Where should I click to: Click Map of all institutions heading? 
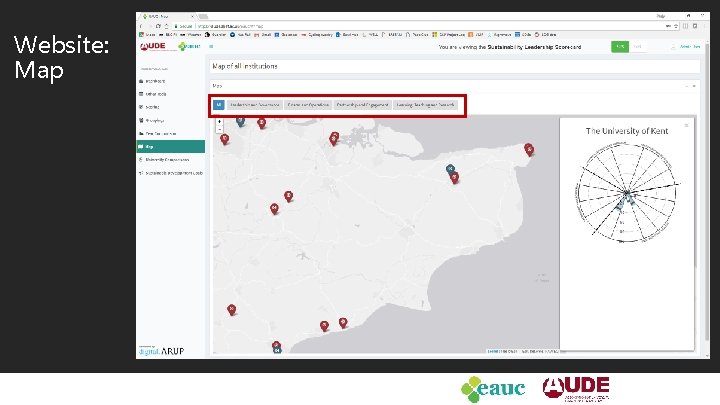(245, 66)
